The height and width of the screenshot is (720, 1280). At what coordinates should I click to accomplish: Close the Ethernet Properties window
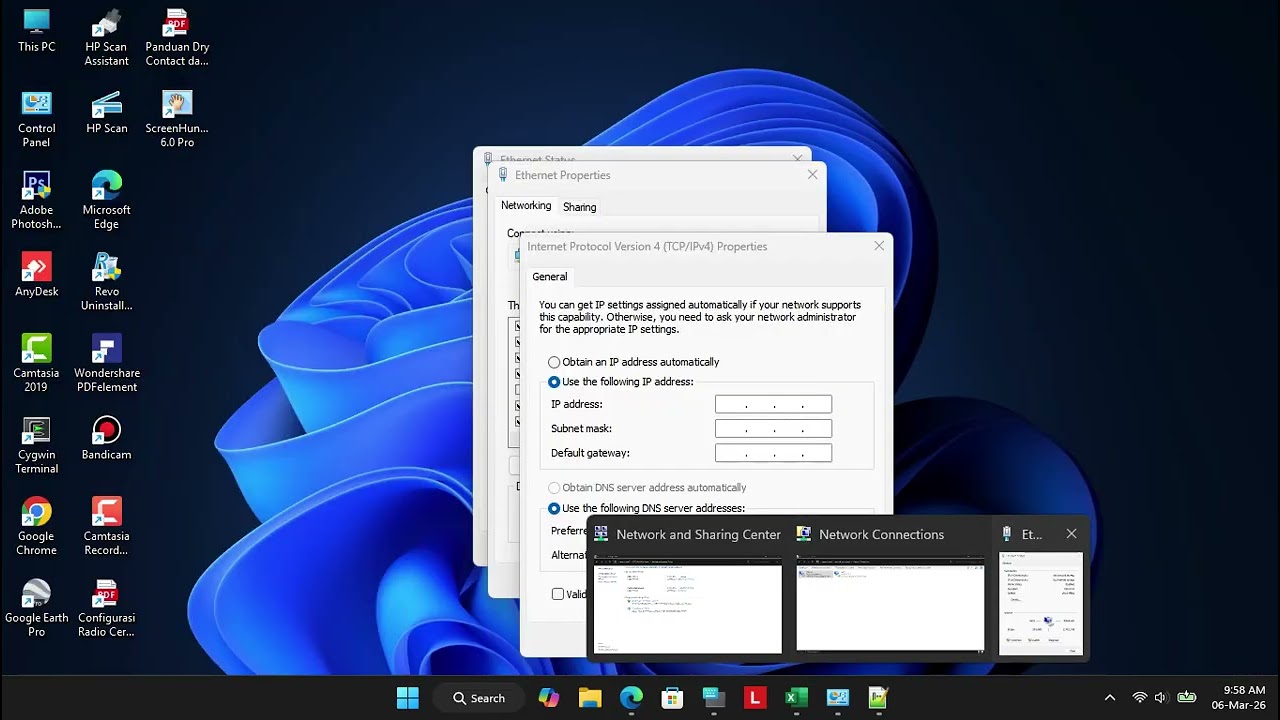pos(812,175)
